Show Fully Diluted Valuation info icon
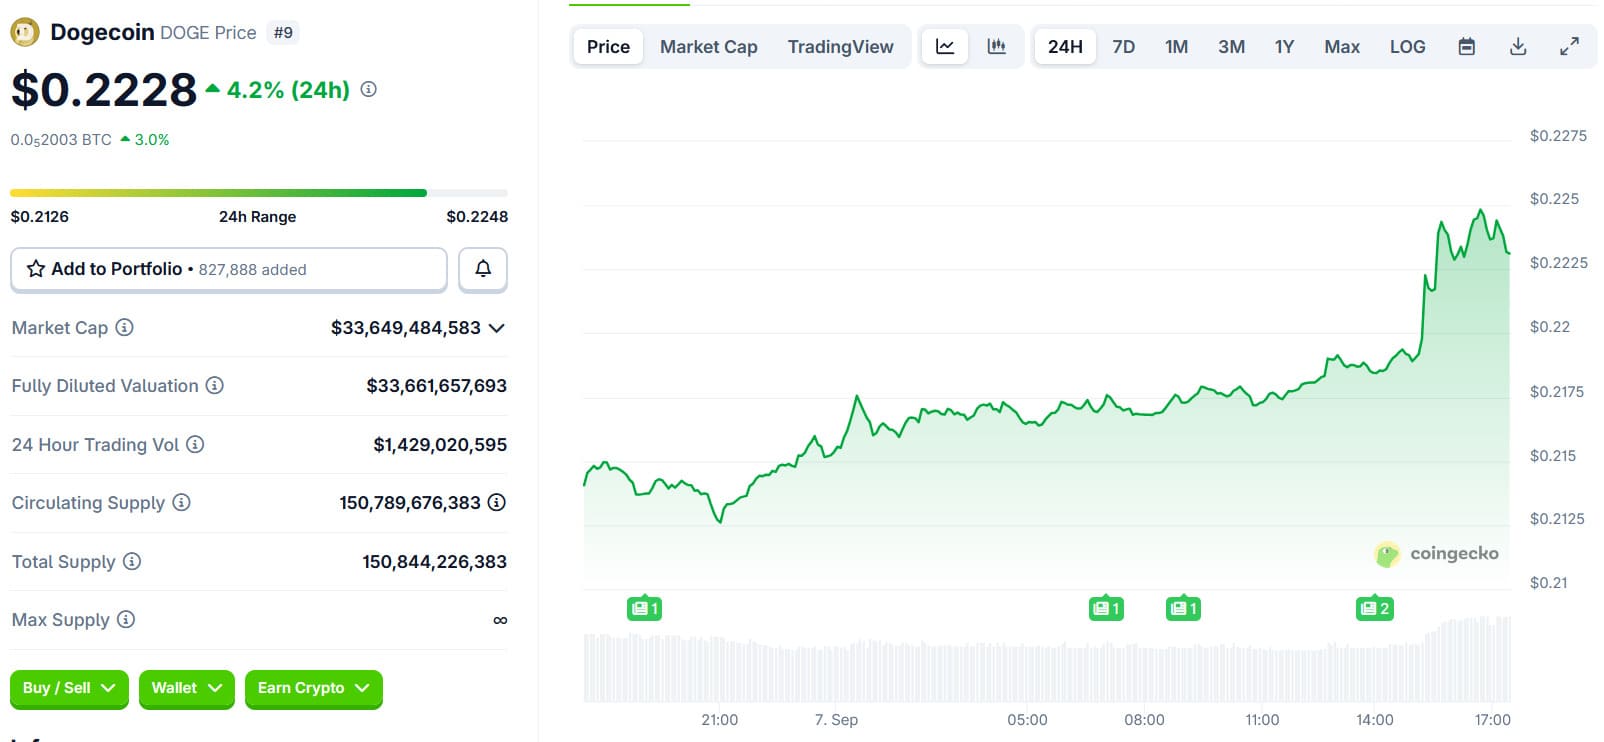1604x742 pixels. (x=215, y=385)
